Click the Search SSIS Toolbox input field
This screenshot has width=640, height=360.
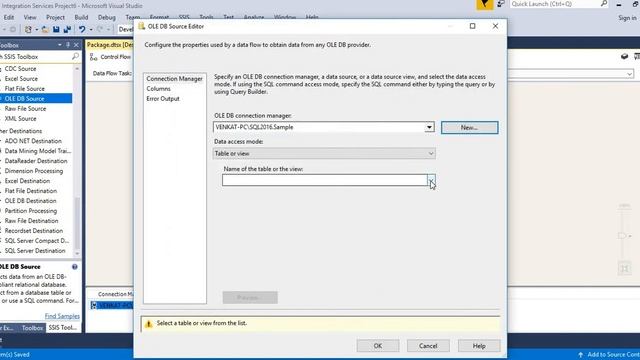(36, 57)
